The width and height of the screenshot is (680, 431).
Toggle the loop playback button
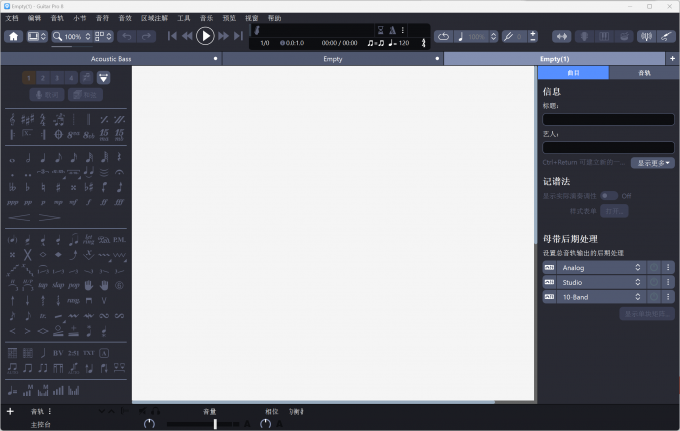point(443,36)
